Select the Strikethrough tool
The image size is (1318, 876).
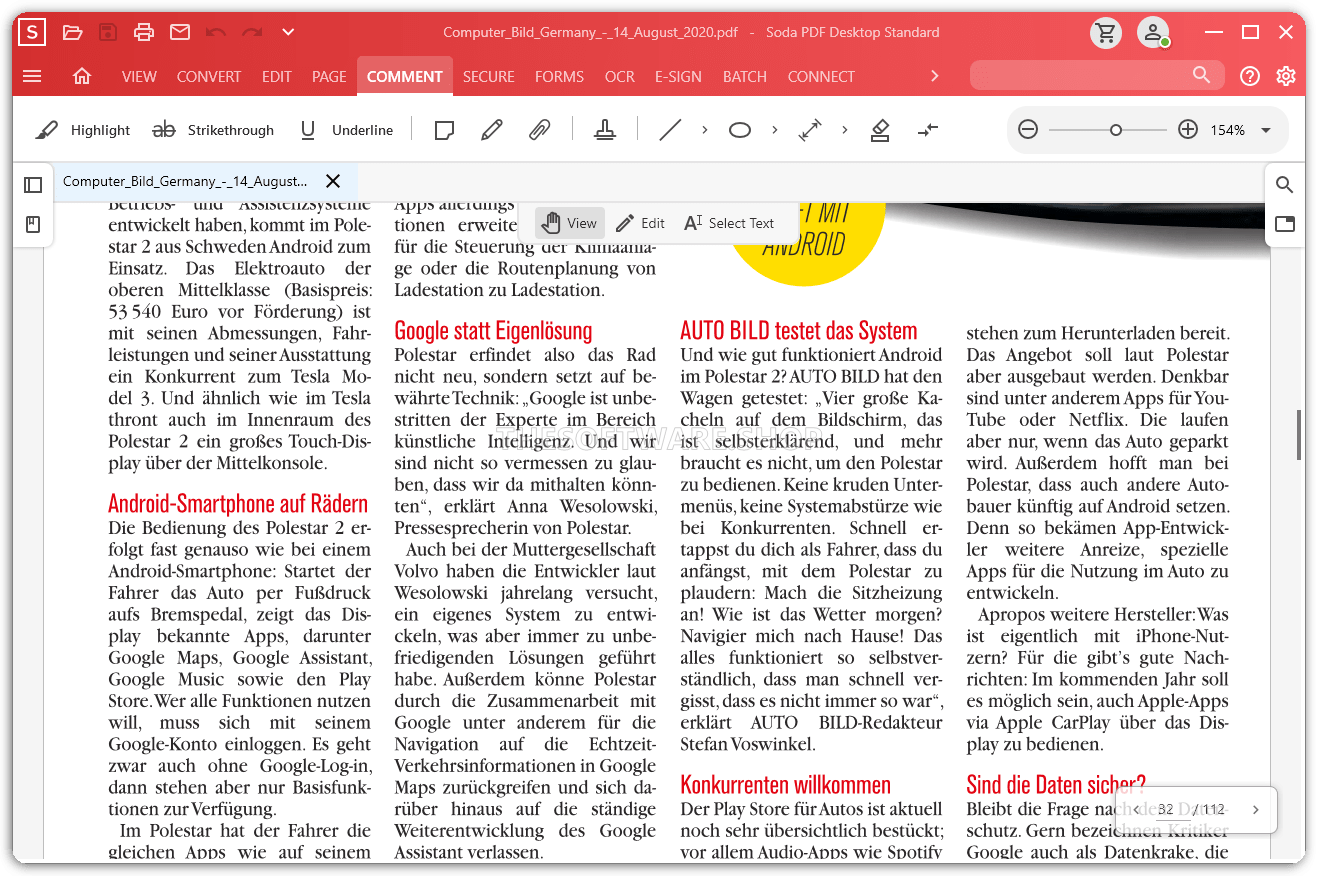click(x=212, y=130)
